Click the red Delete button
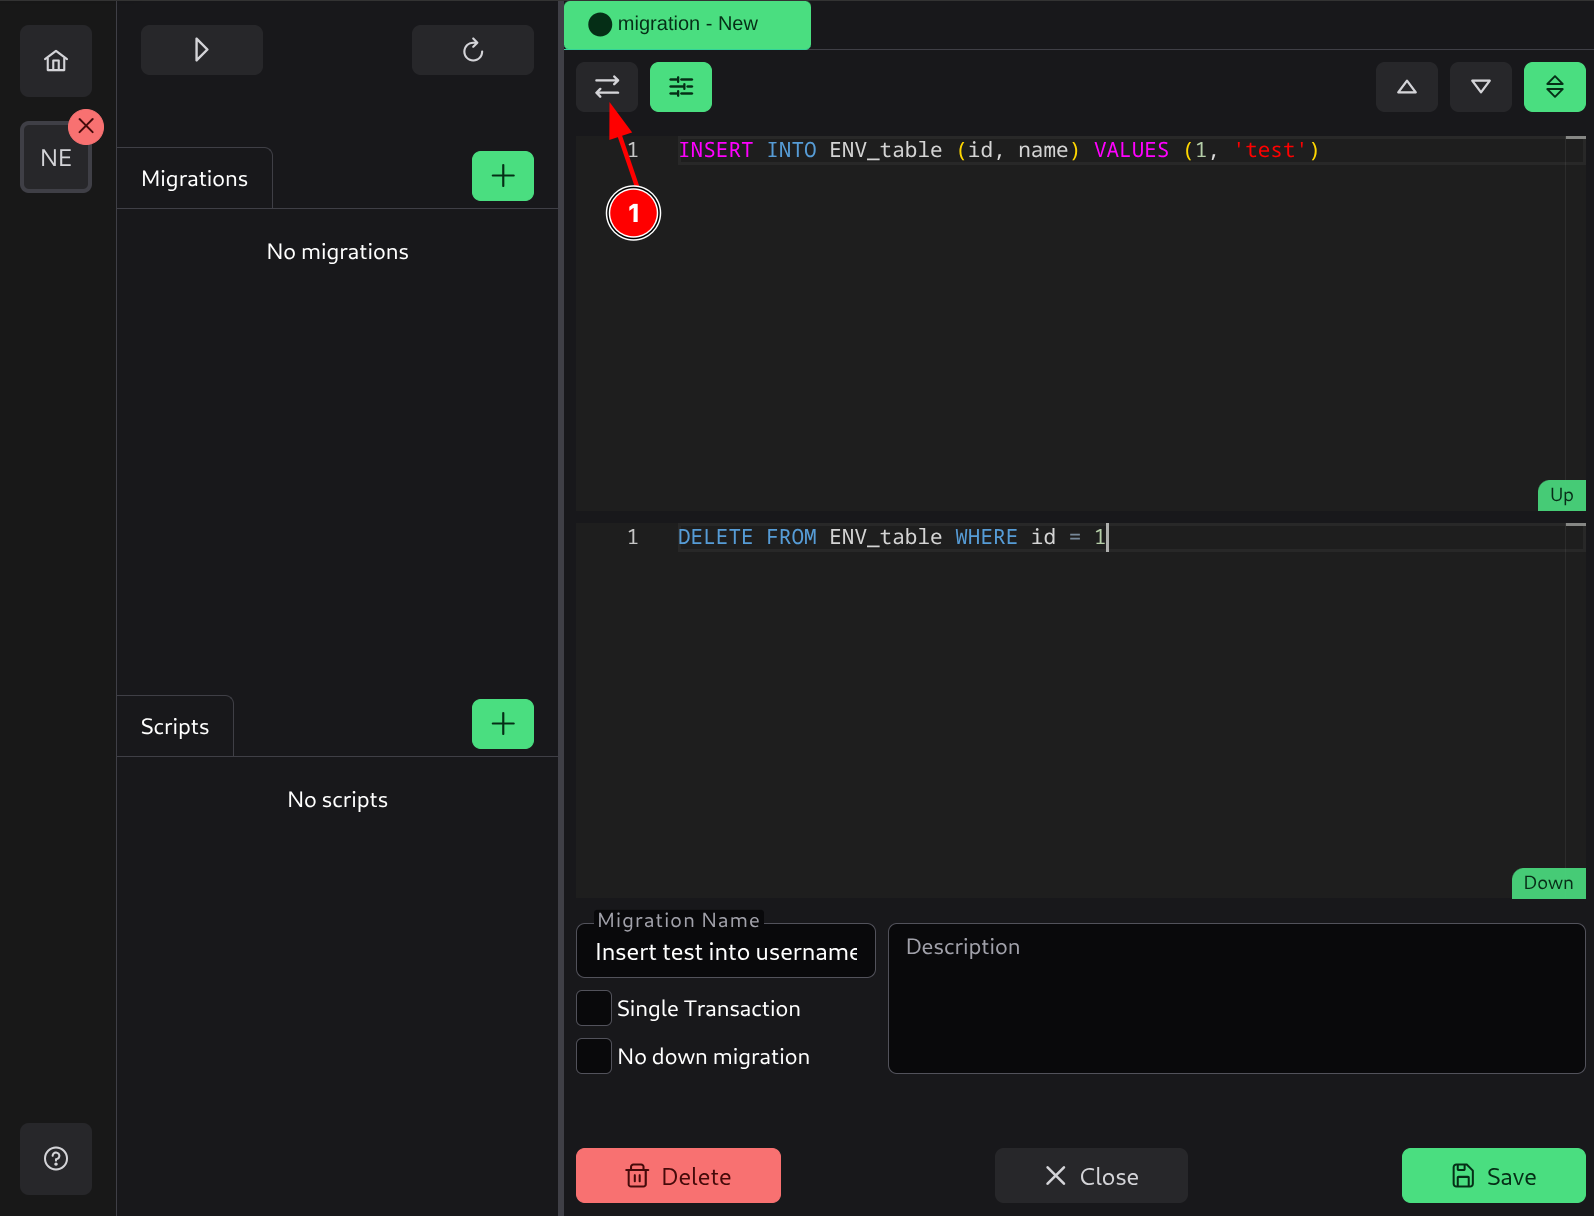 [678, 1176]
